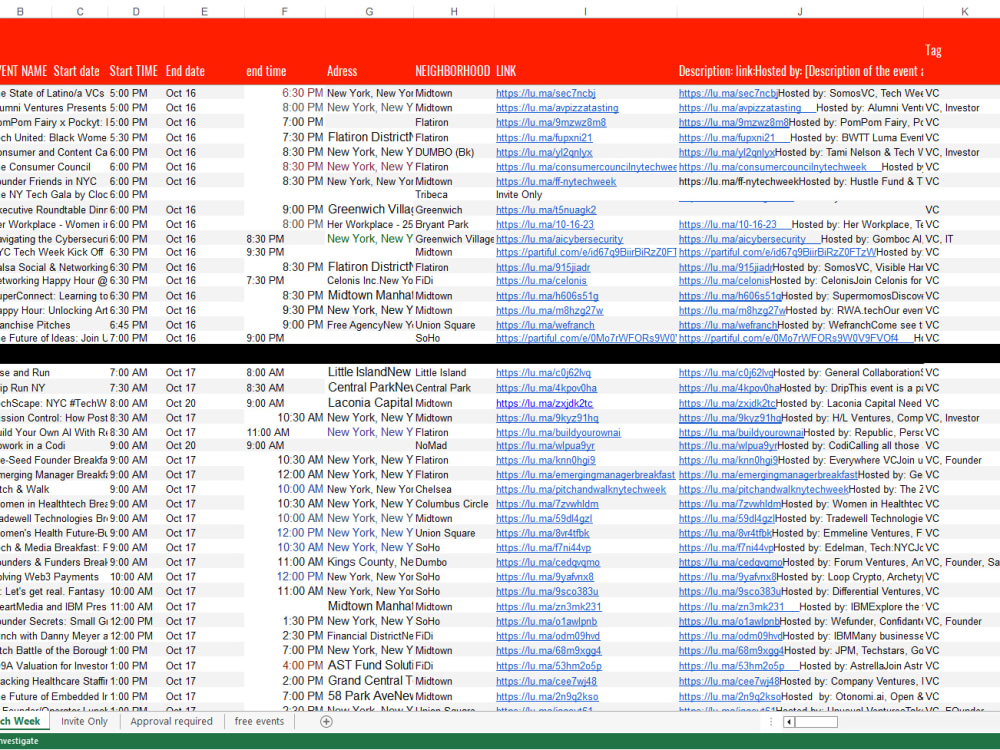Open link https://lu.ma/aicybersecurity in LINK column

point(559,239)
